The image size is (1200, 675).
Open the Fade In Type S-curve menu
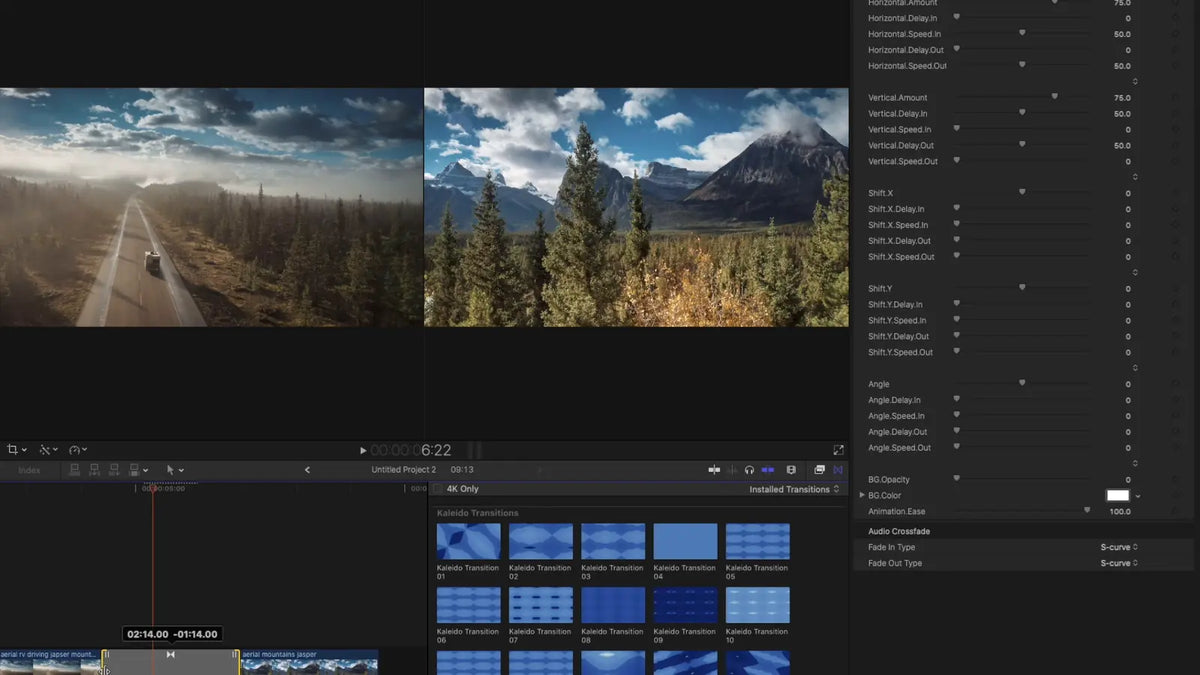tap(1119, 547)
